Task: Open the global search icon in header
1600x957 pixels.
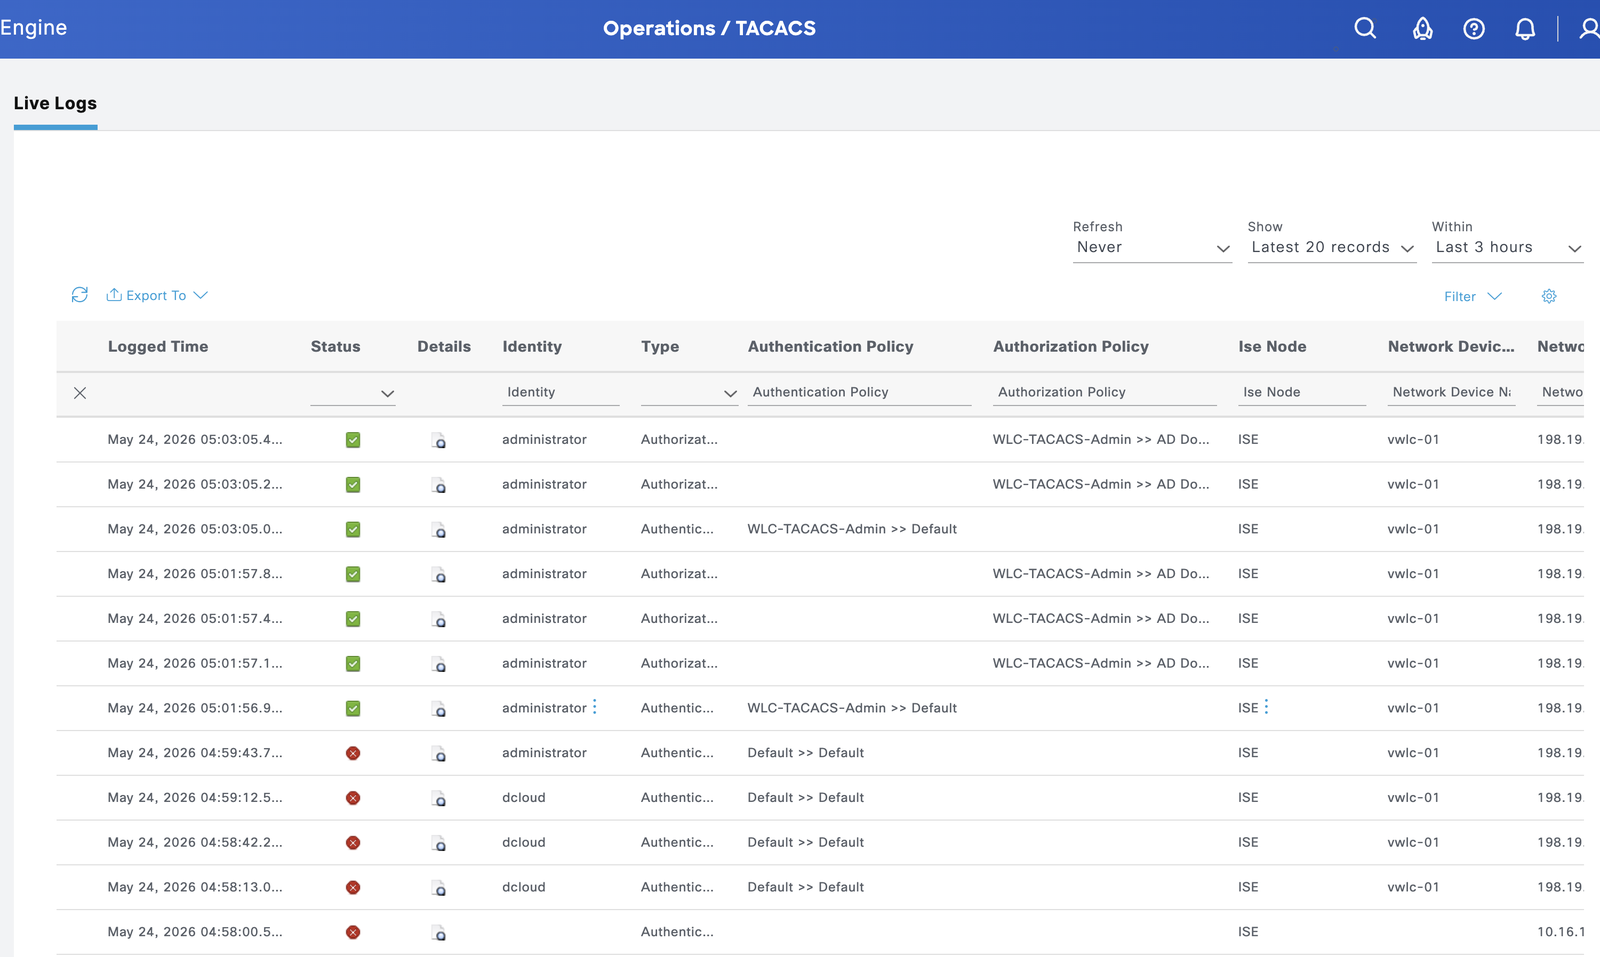Action: 1365,28
